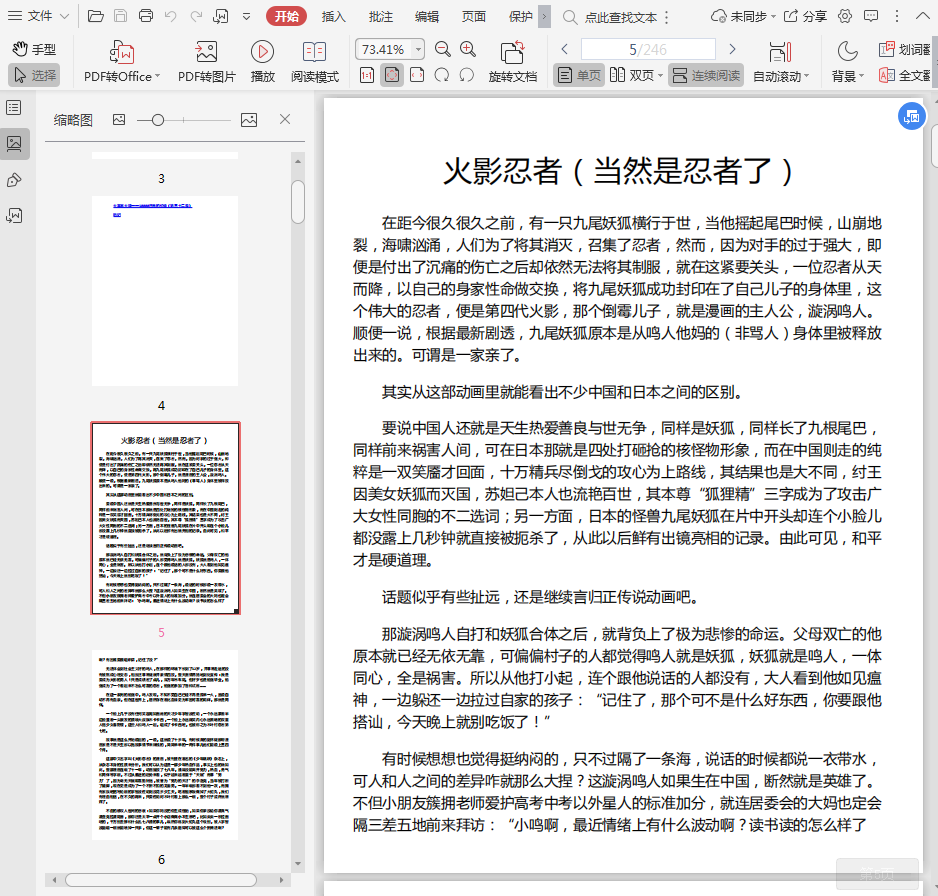938x896 pixels.
Task: Adjust the thumbnail size slider
Action: (157, 120)
